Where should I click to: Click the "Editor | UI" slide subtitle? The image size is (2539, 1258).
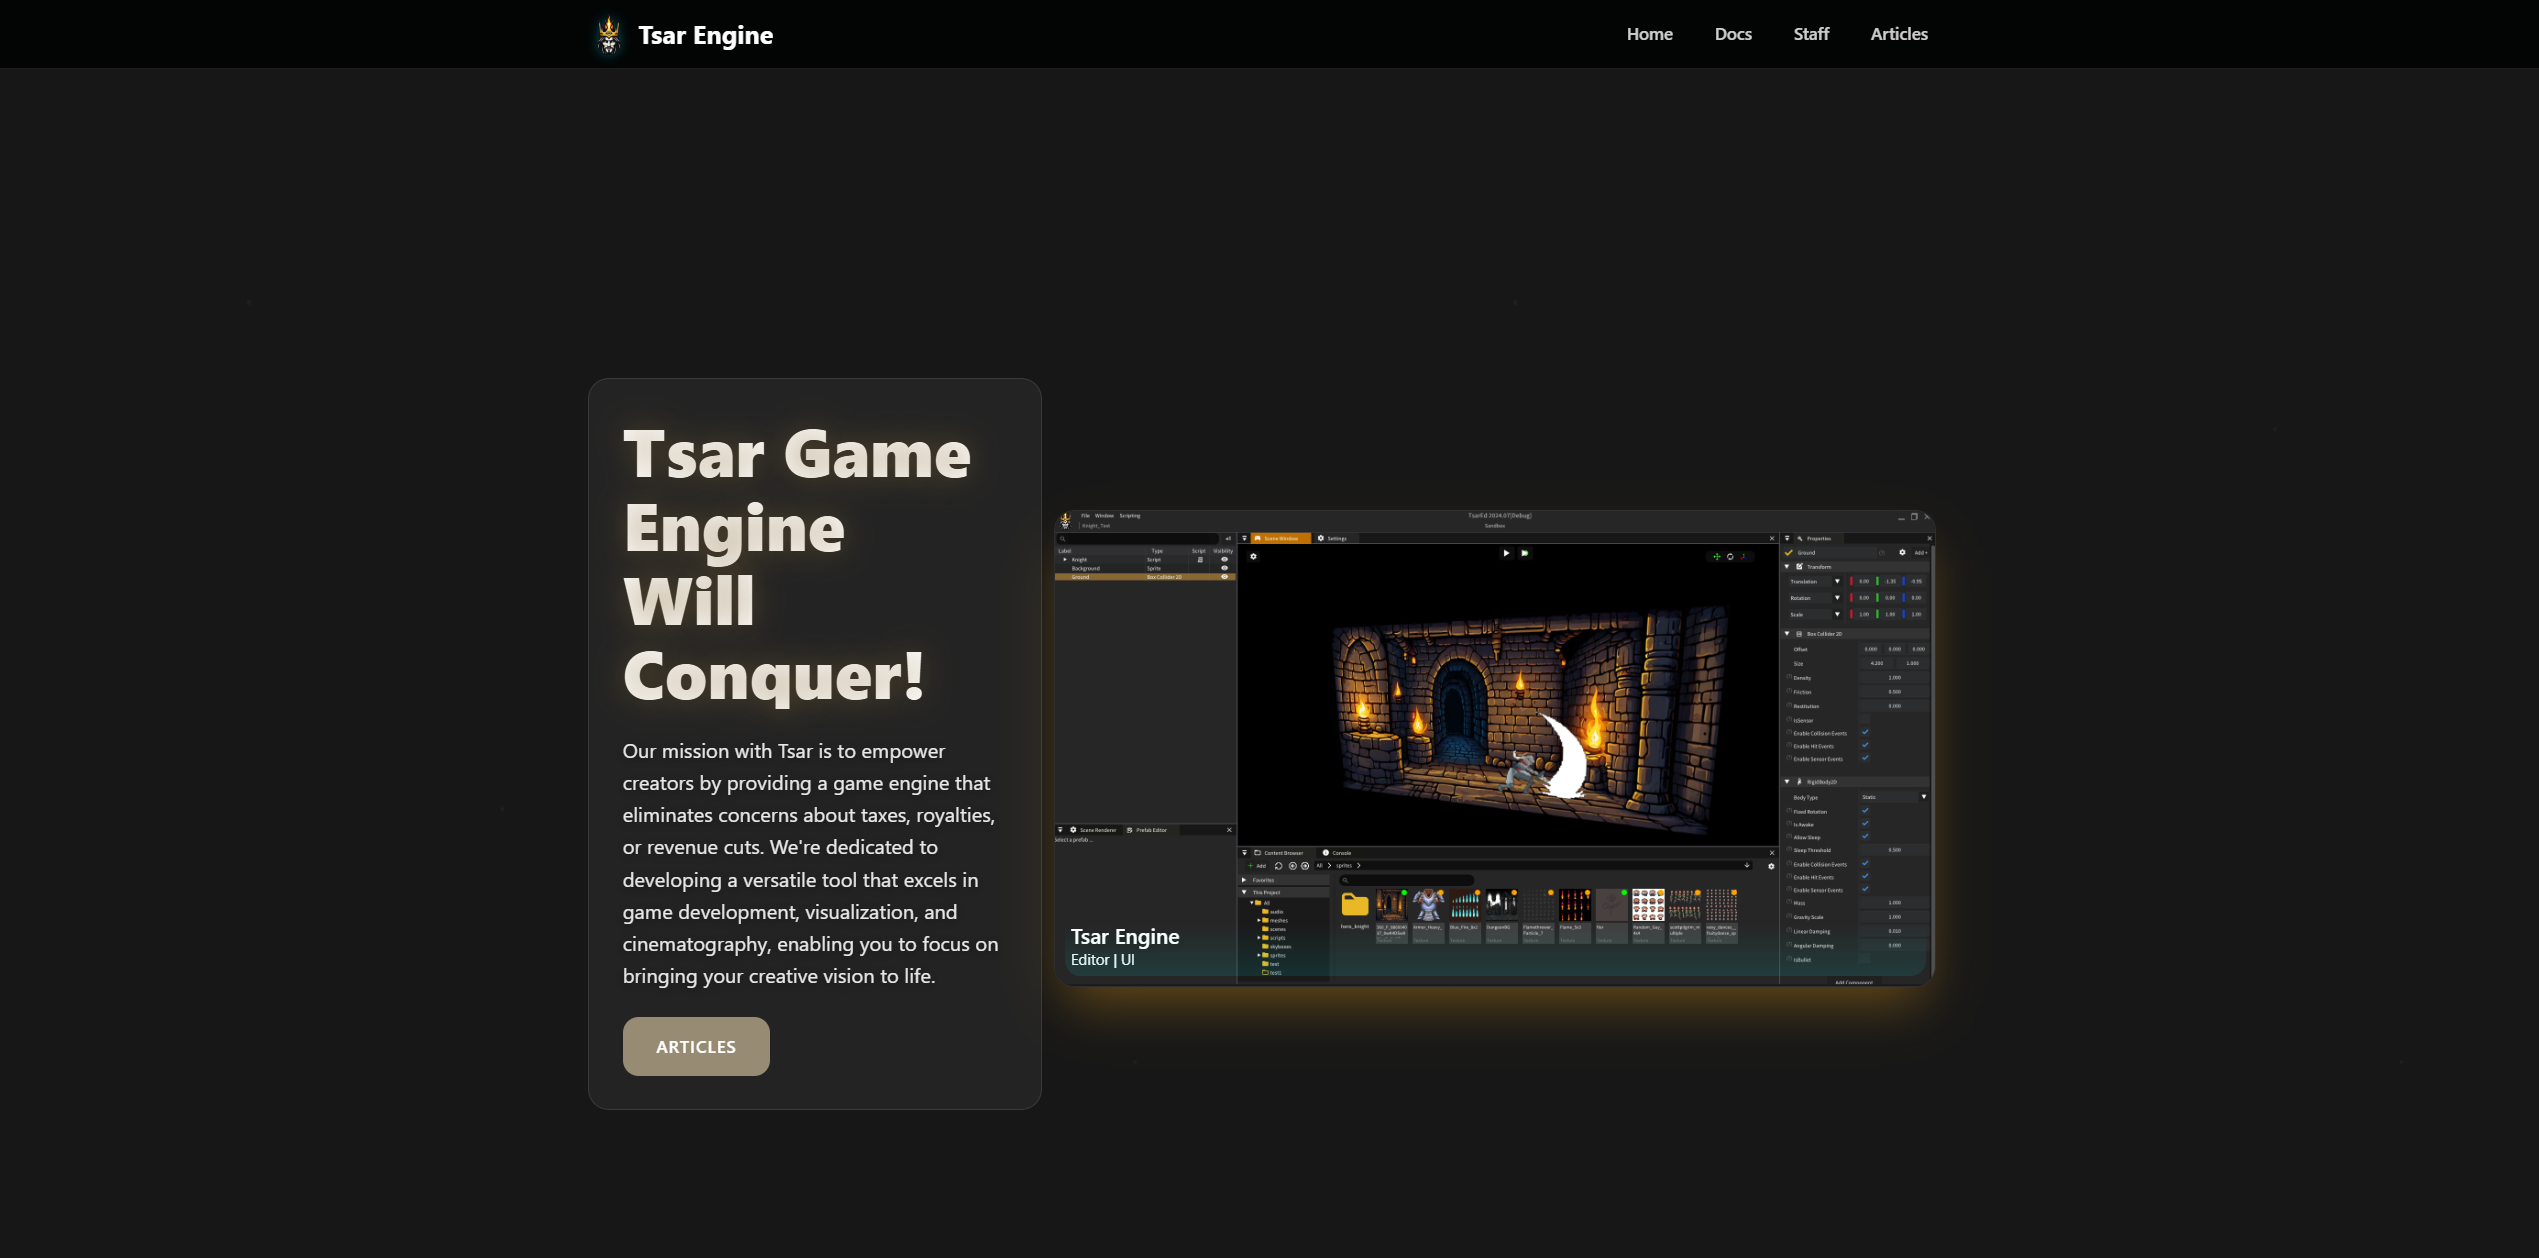point(1102,960)
